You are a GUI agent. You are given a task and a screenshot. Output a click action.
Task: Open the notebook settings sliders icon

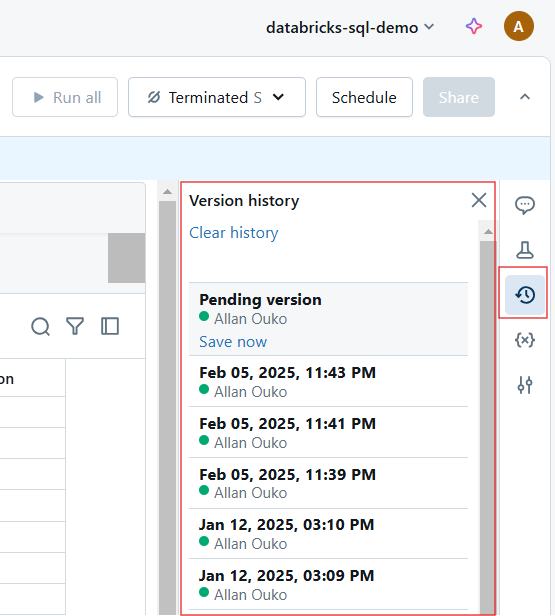[x=525, y=385]
